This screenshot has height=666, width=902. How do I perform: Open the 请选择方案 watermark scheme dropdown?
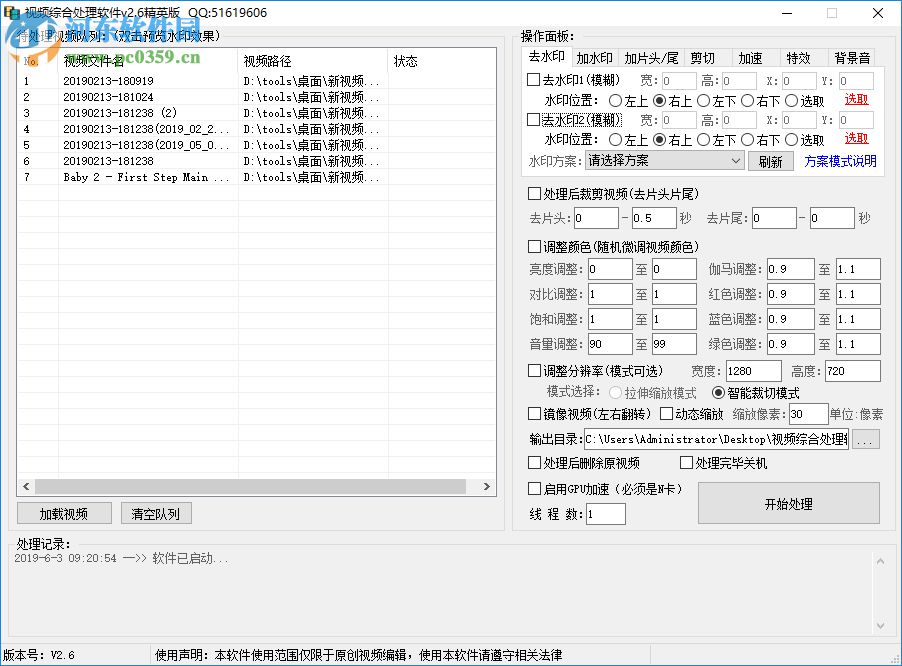coord(664,160)
